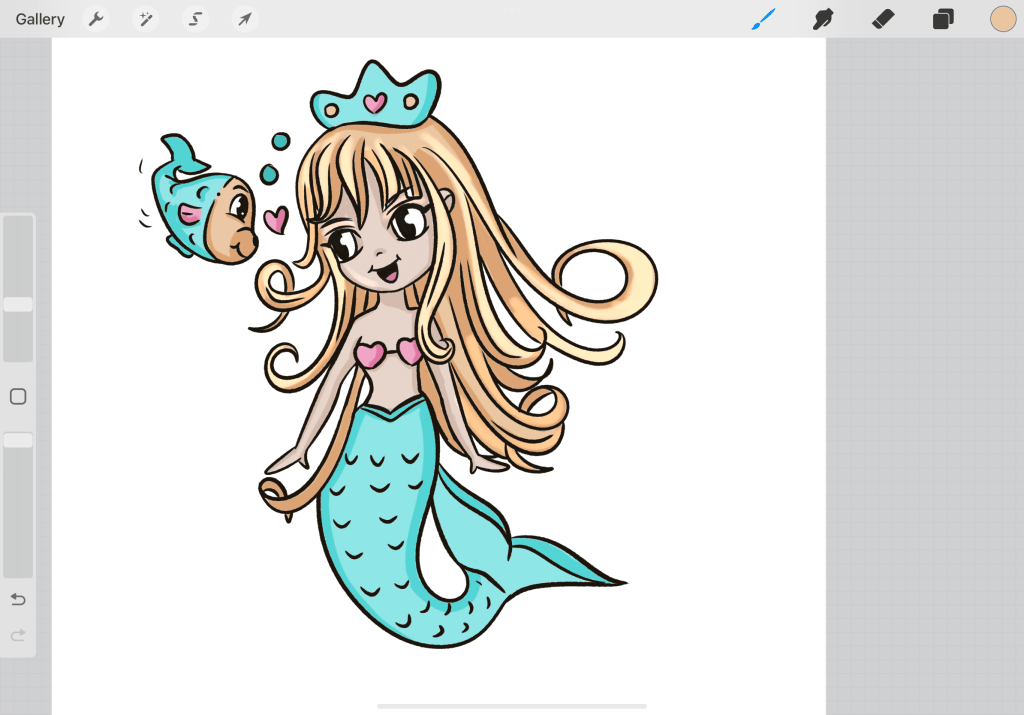Image resolution: width=1024 pixels, height=715 pixels.
Task: Activate the Selection tool
Action: [x=196, y=19]
